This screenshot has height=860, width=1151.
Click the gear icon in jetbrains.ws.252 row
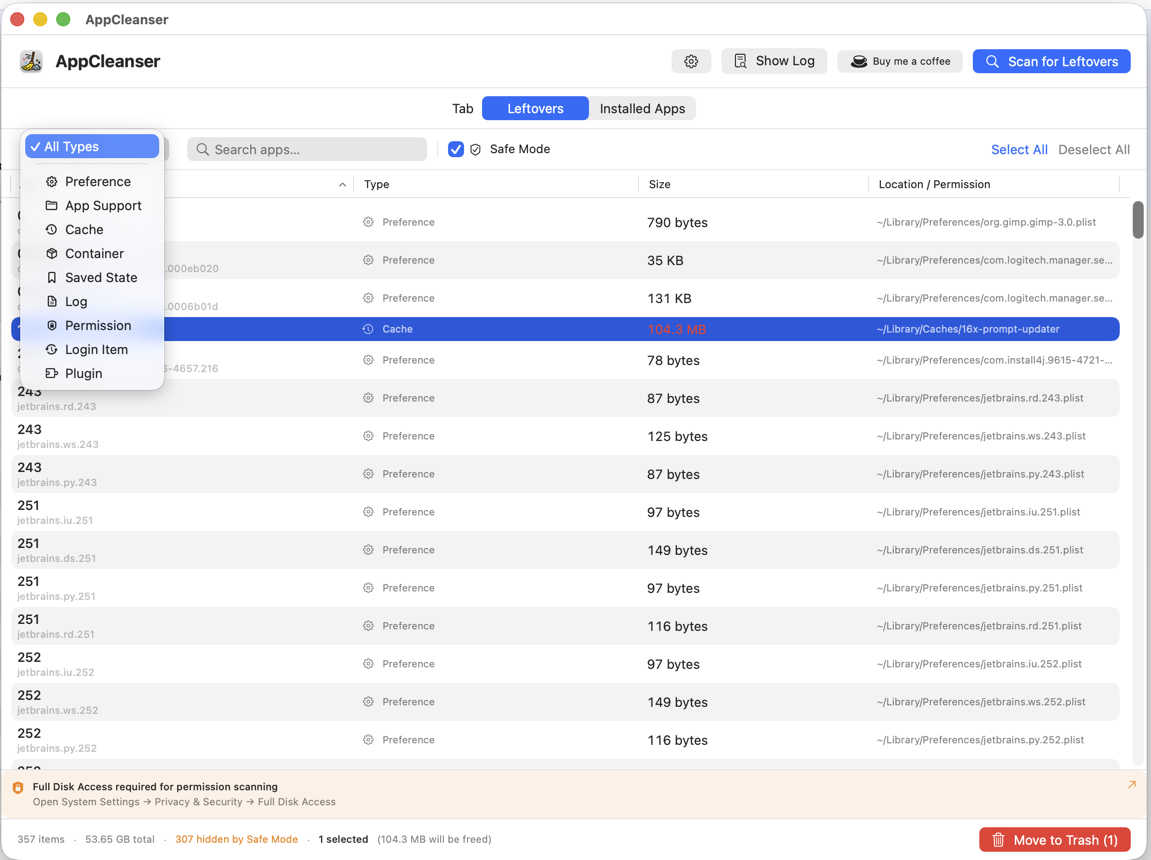point(368,702)
